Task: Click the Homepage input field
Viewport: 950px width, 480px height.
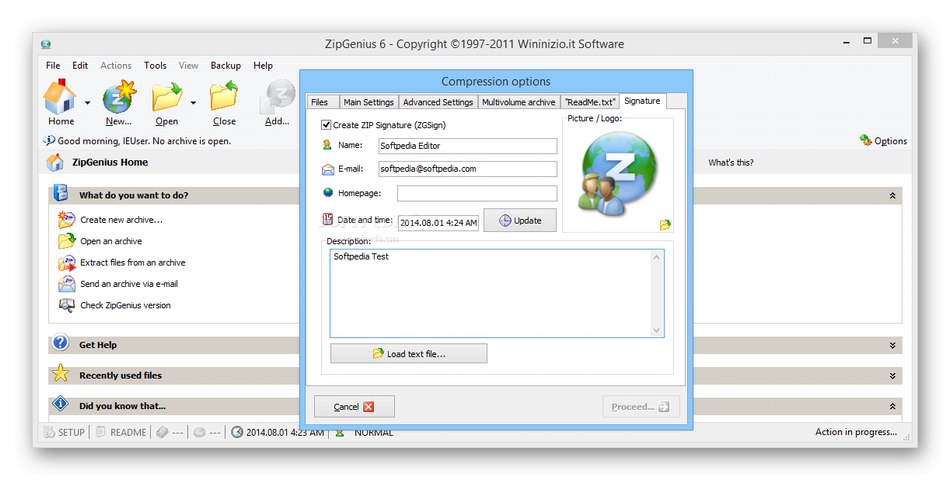Action: (477, 193)
